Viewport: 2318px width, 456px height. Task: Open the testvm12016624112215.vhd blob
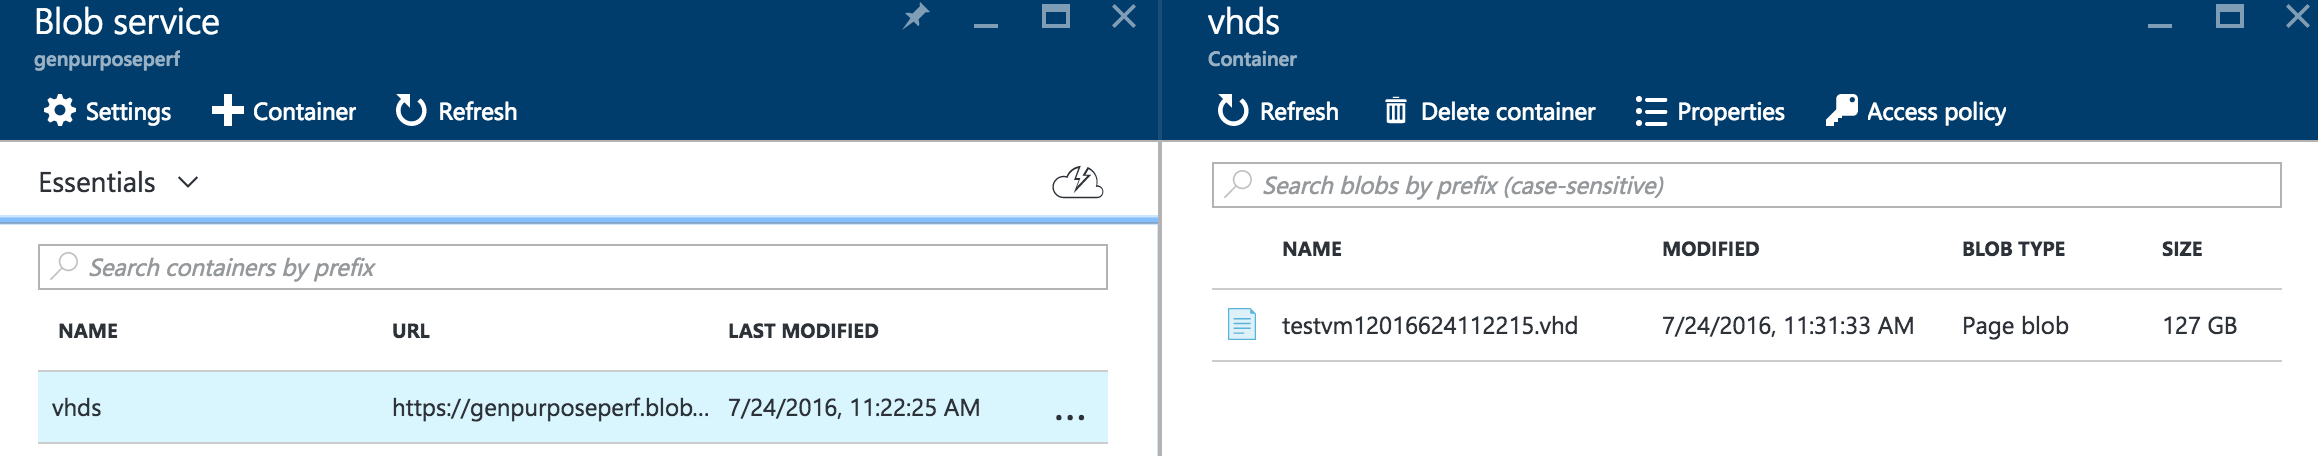1429,326
